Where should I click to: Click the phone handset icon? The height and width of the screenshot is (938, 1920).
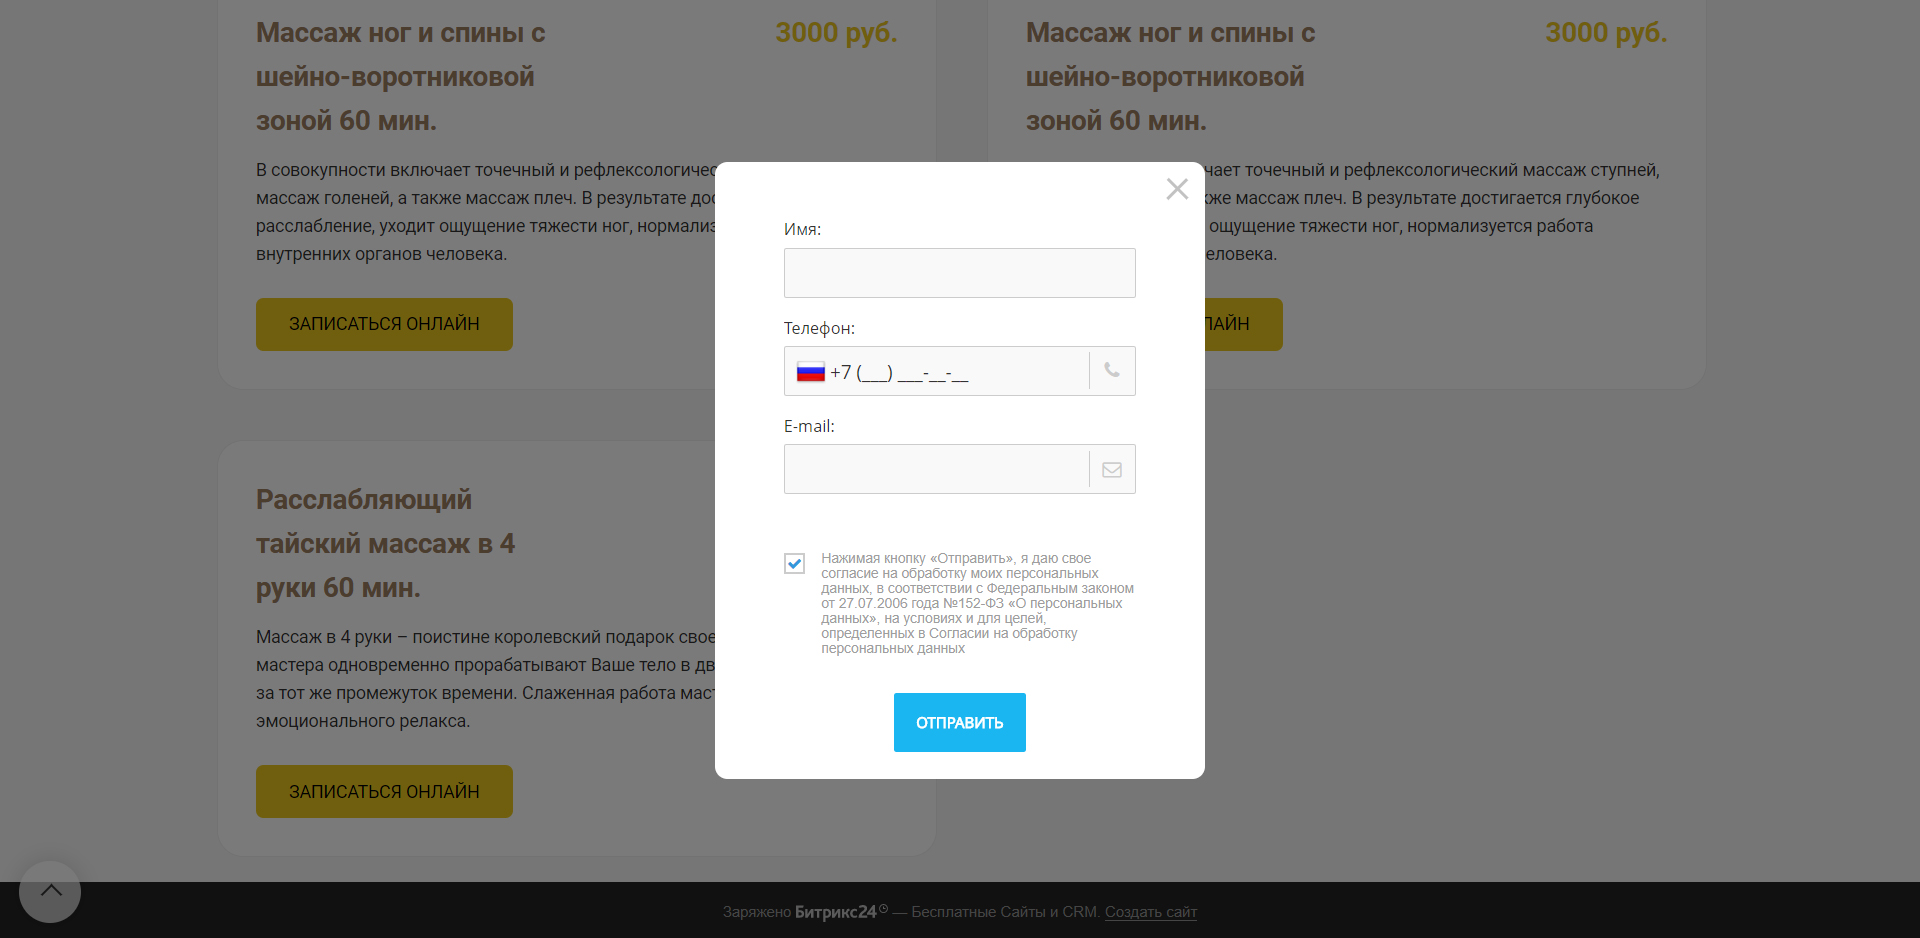pos(1112,371)
